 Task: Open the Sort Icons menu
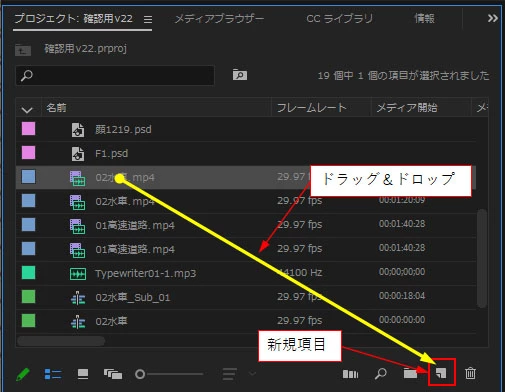point(230,374)
